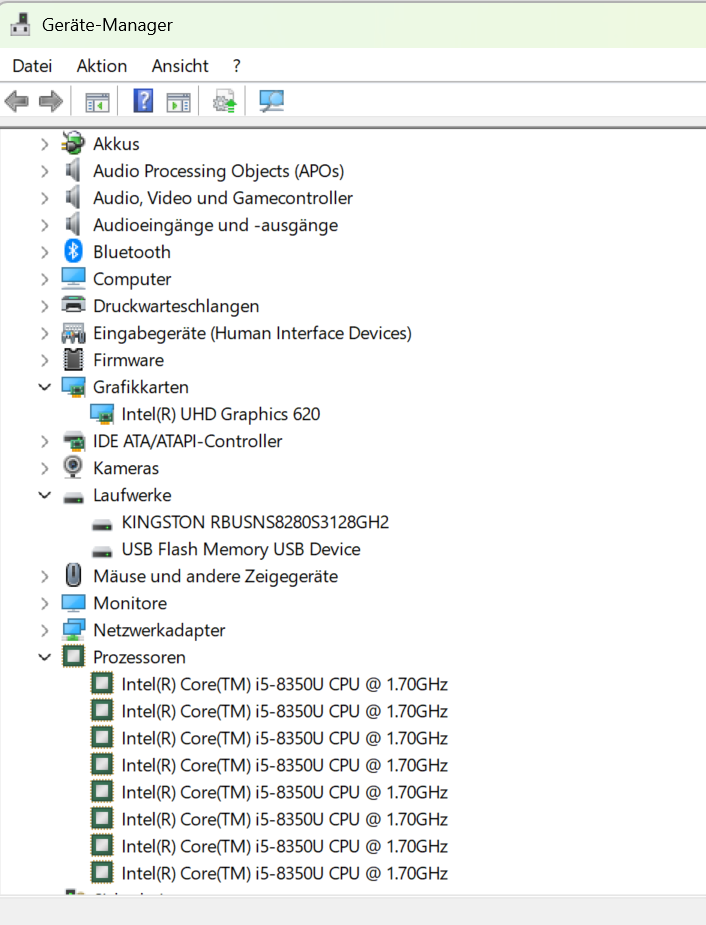Click the Mäuse und andere Zeigegeräte icon
This screenshot has height=925, width=706.
[x=73, y=575]
